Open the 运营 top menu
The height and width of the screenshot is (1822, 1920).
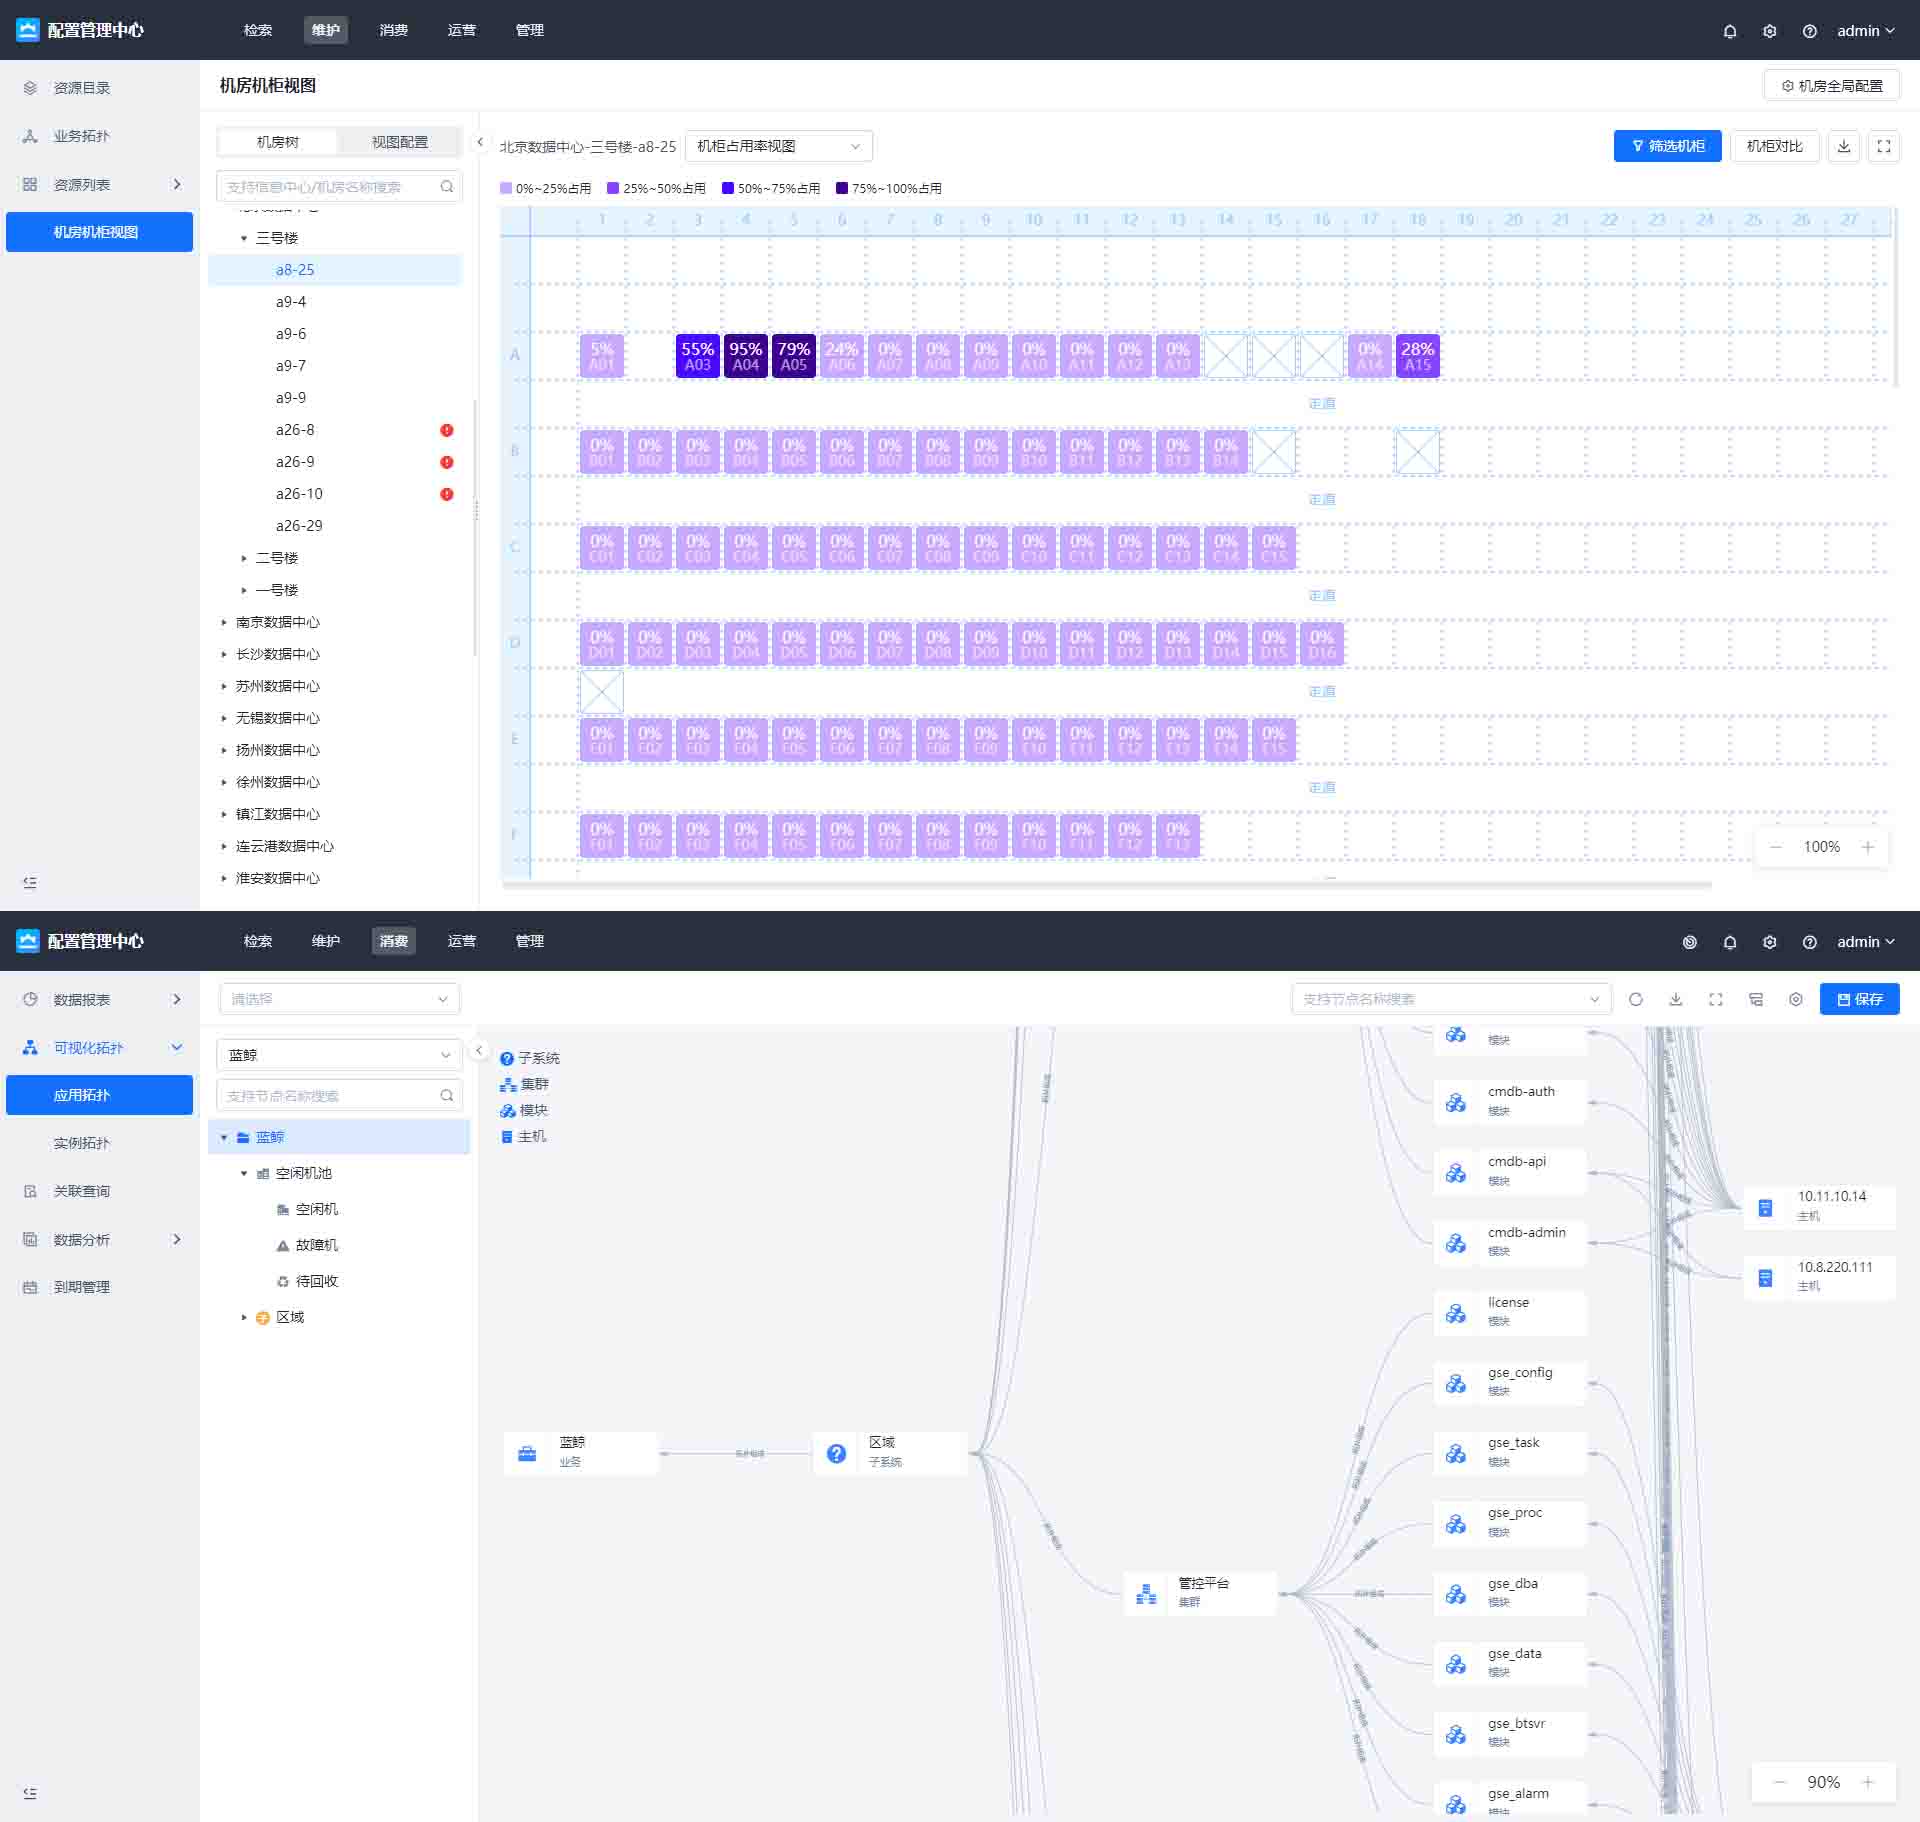[x=461, y=30]
